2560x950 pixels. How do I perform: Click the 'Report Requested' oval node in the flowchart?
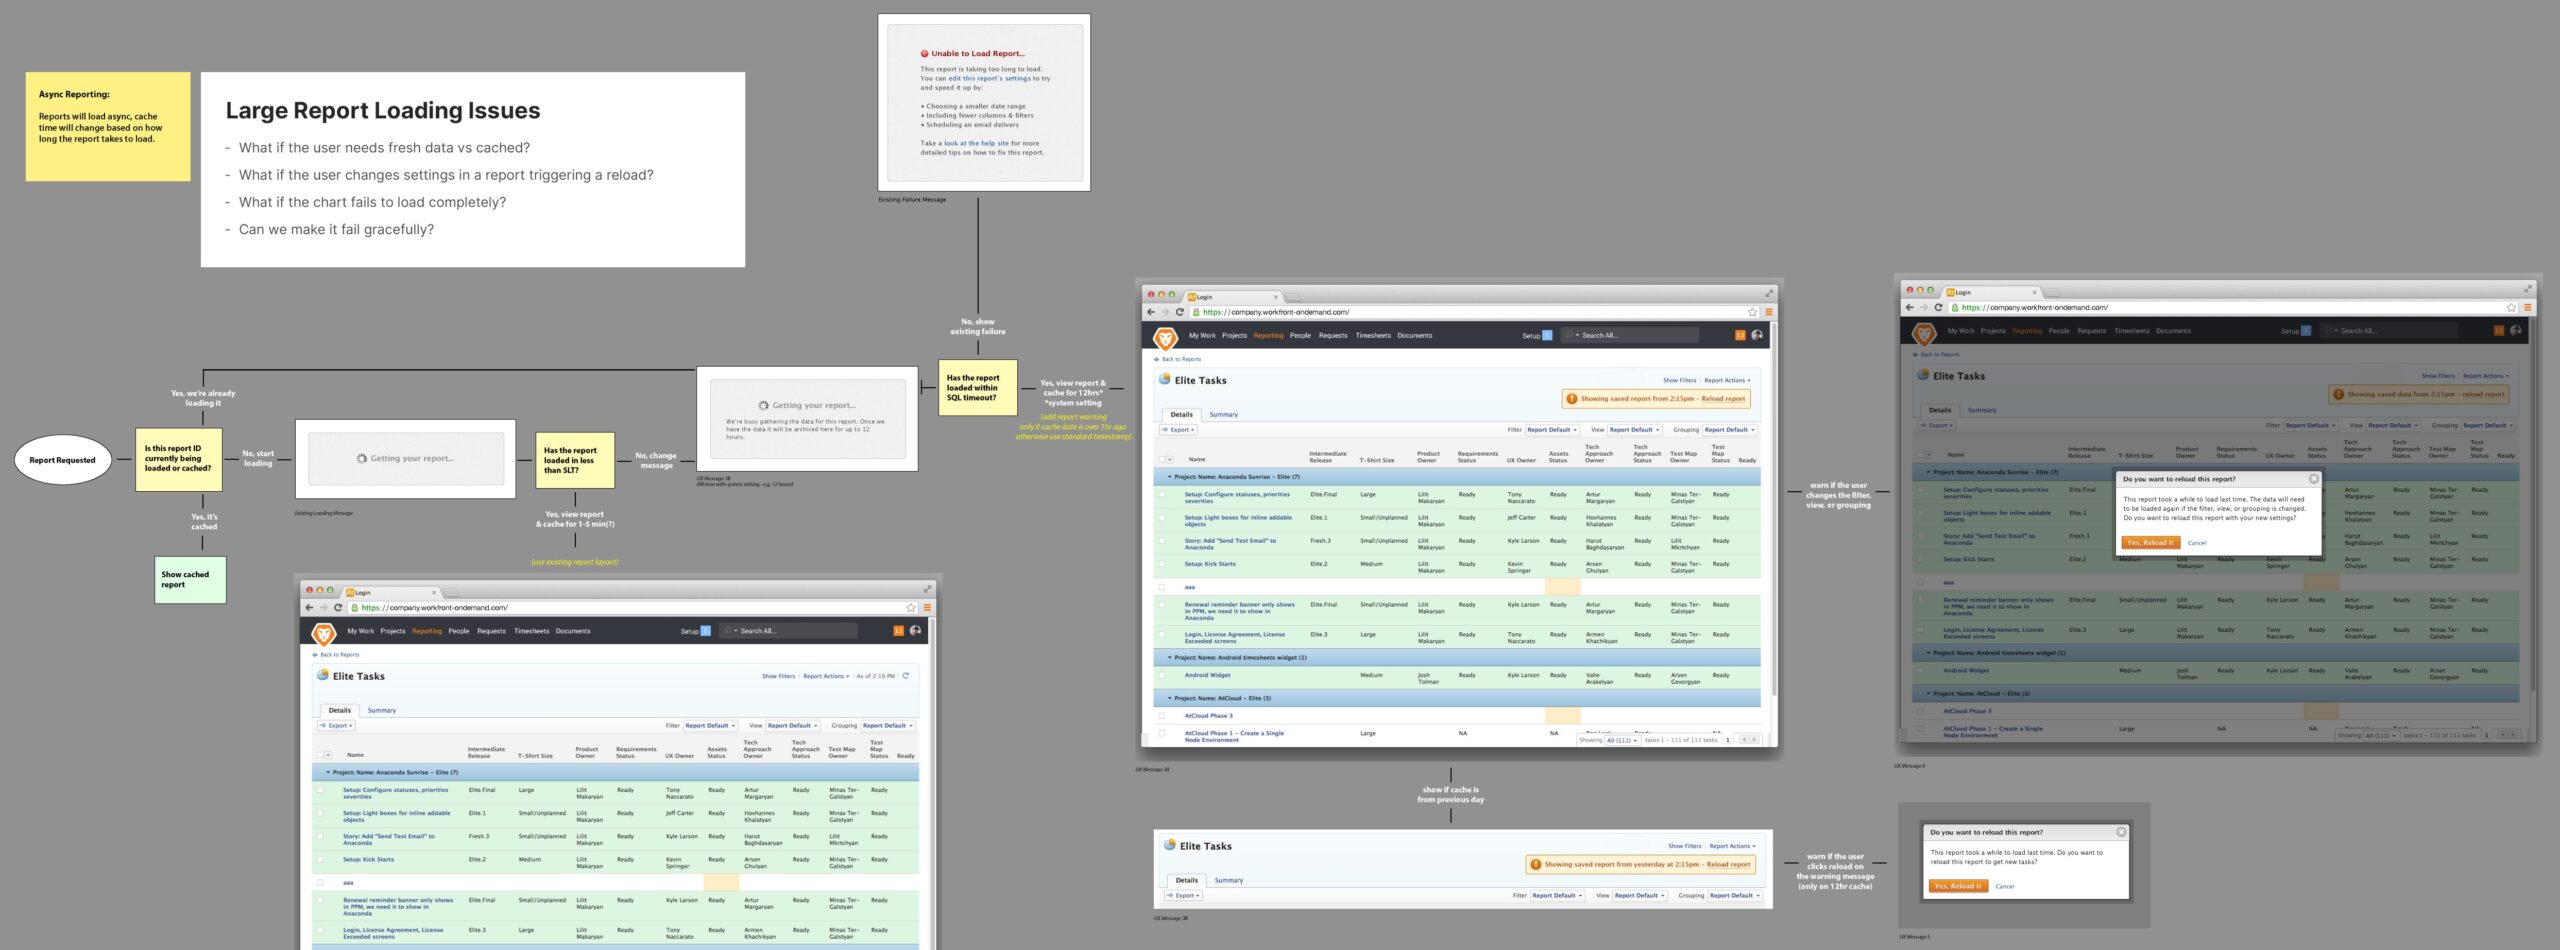62,461
